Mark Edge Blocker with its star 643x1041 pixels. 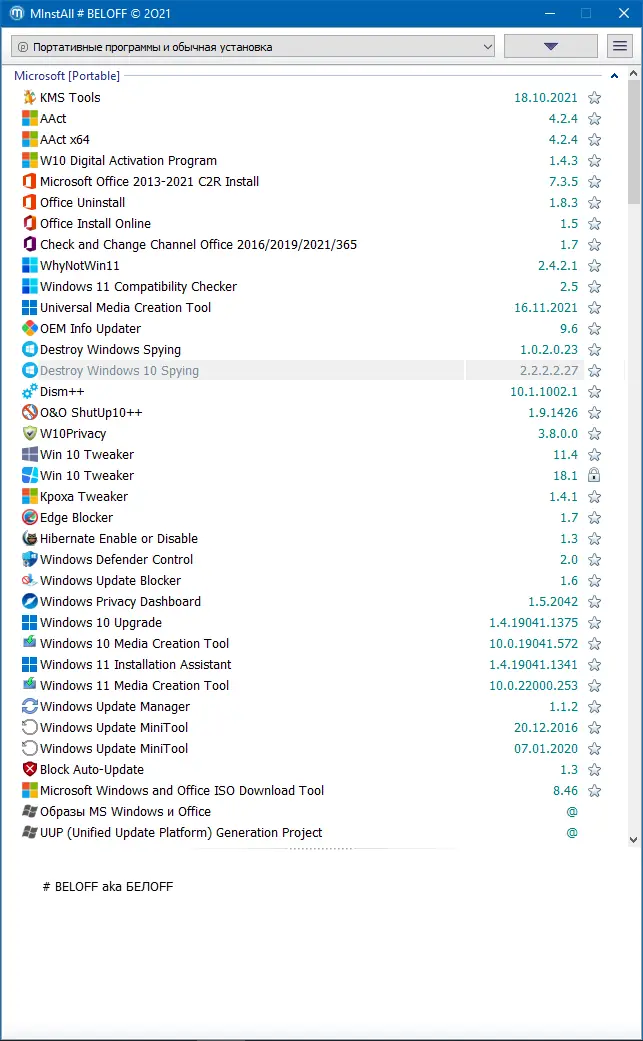click(595, 518)
